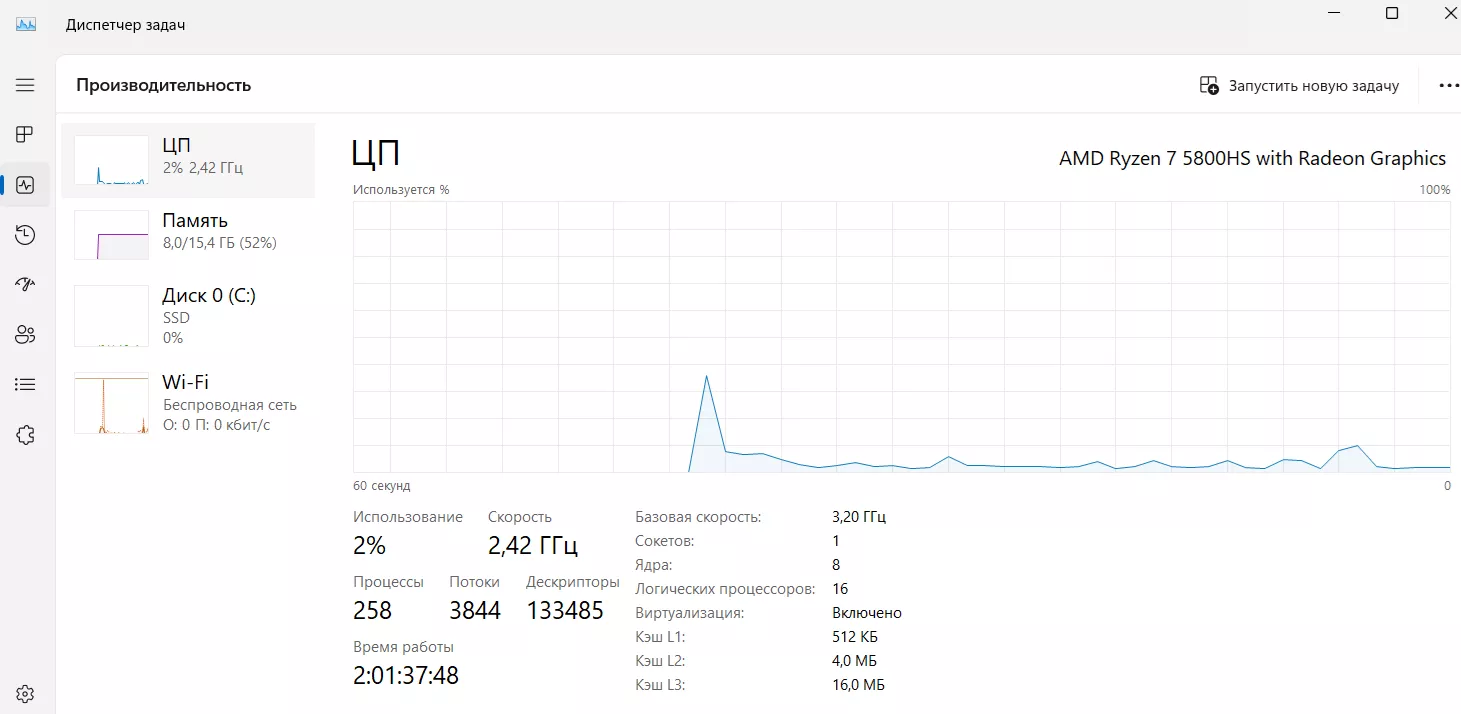Open the Details list page icon
This screenshot has height=714, width=1461.
click(x=25, y=384)
